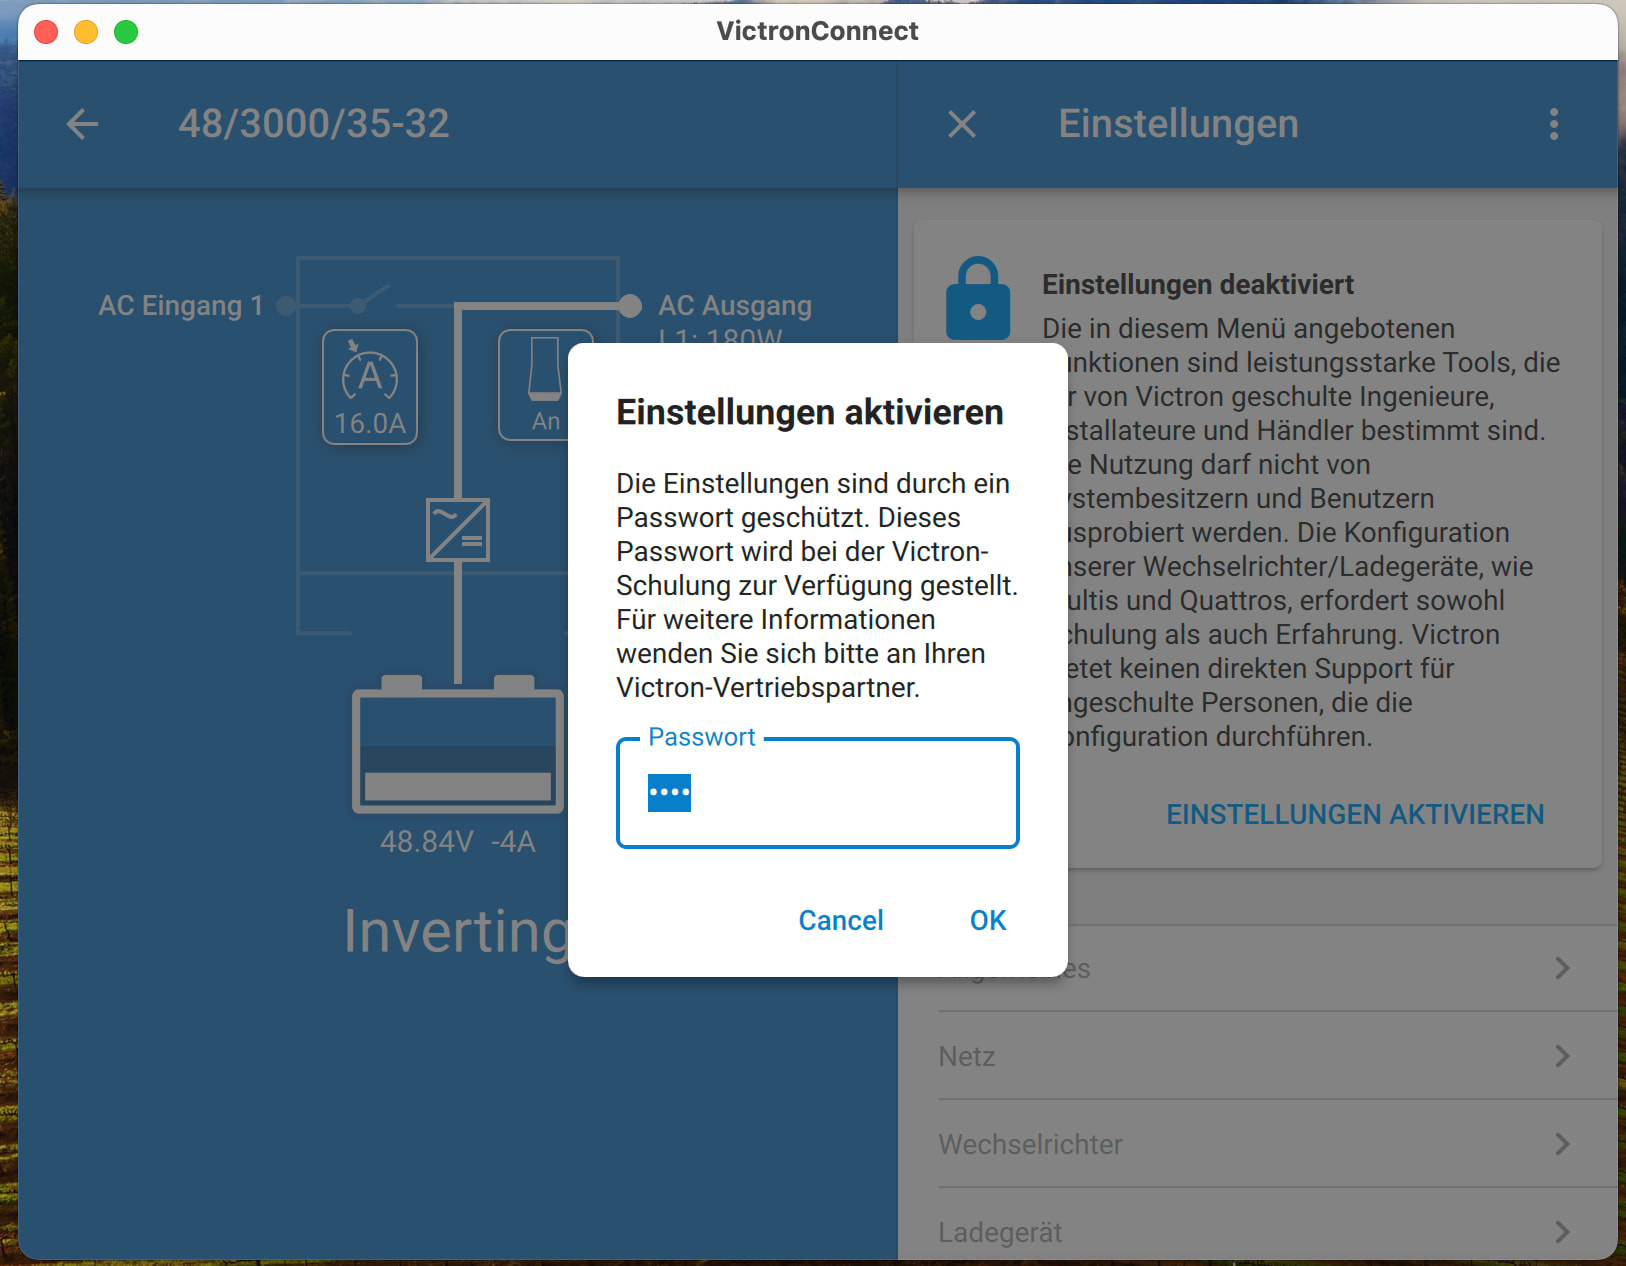Click the 'AC Ausgang' label
This screenshot has height=1266, width=1626.
(x=735, y=306)
